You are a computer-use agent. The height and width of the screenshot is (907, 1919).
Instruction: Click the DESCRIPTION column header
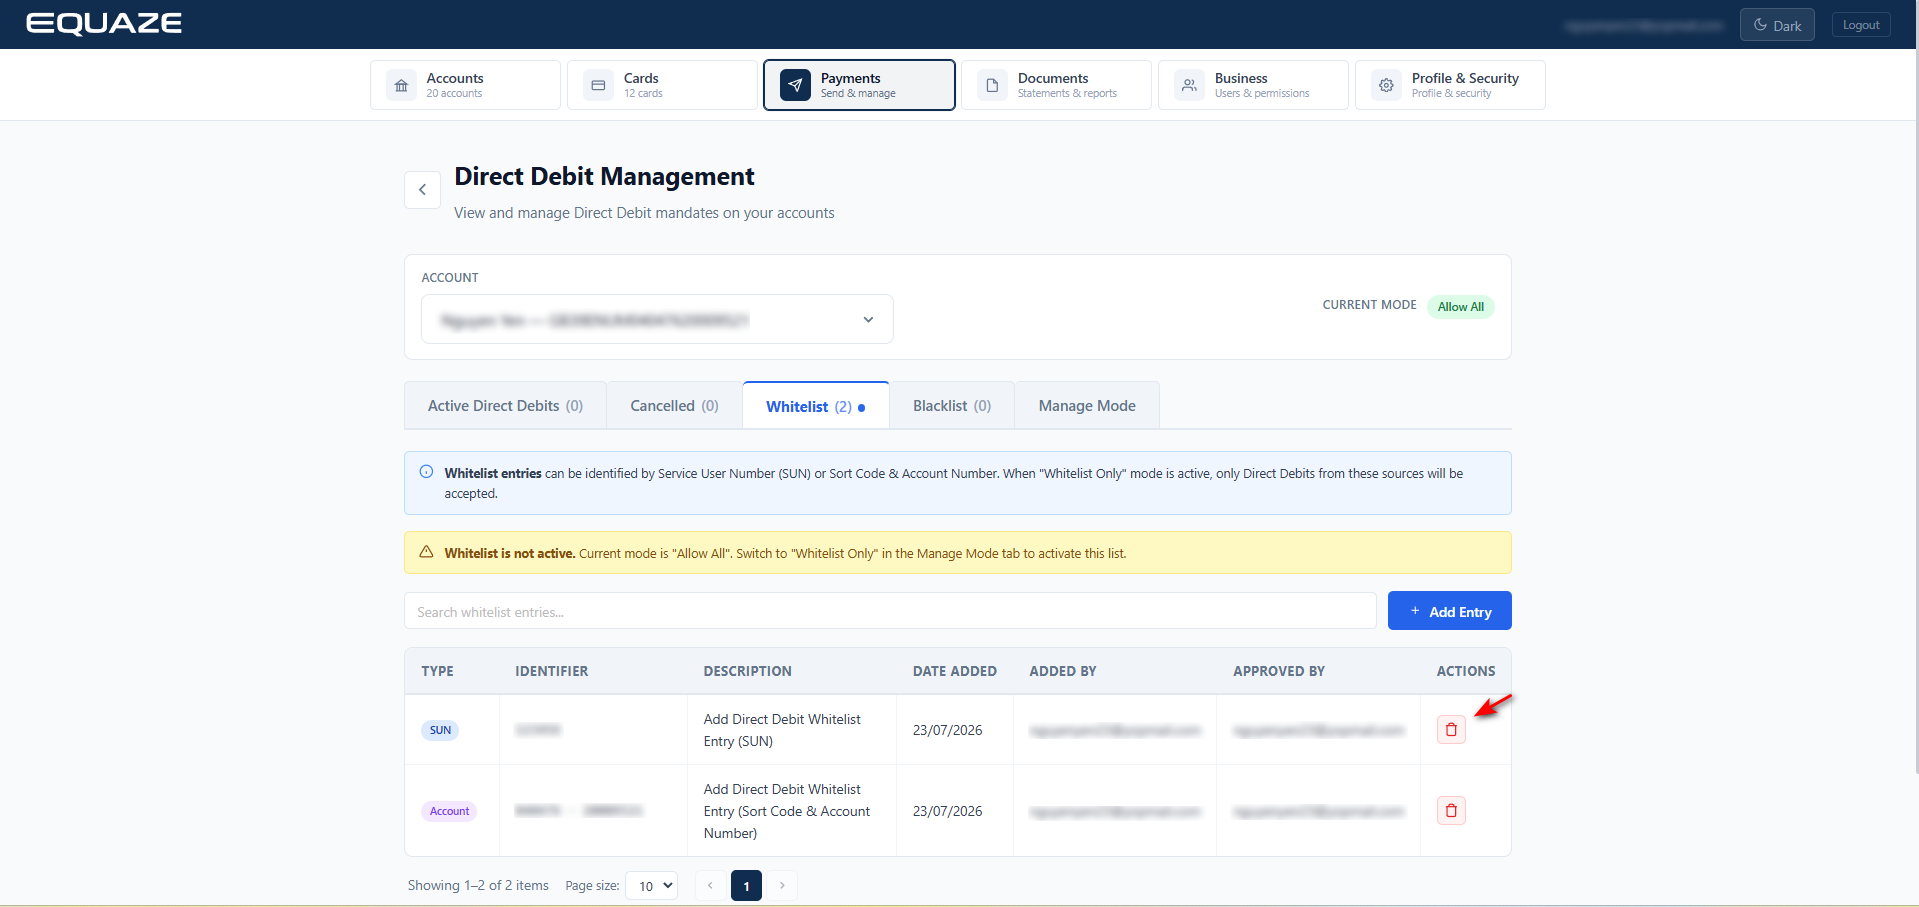click(x=747, y=671)
